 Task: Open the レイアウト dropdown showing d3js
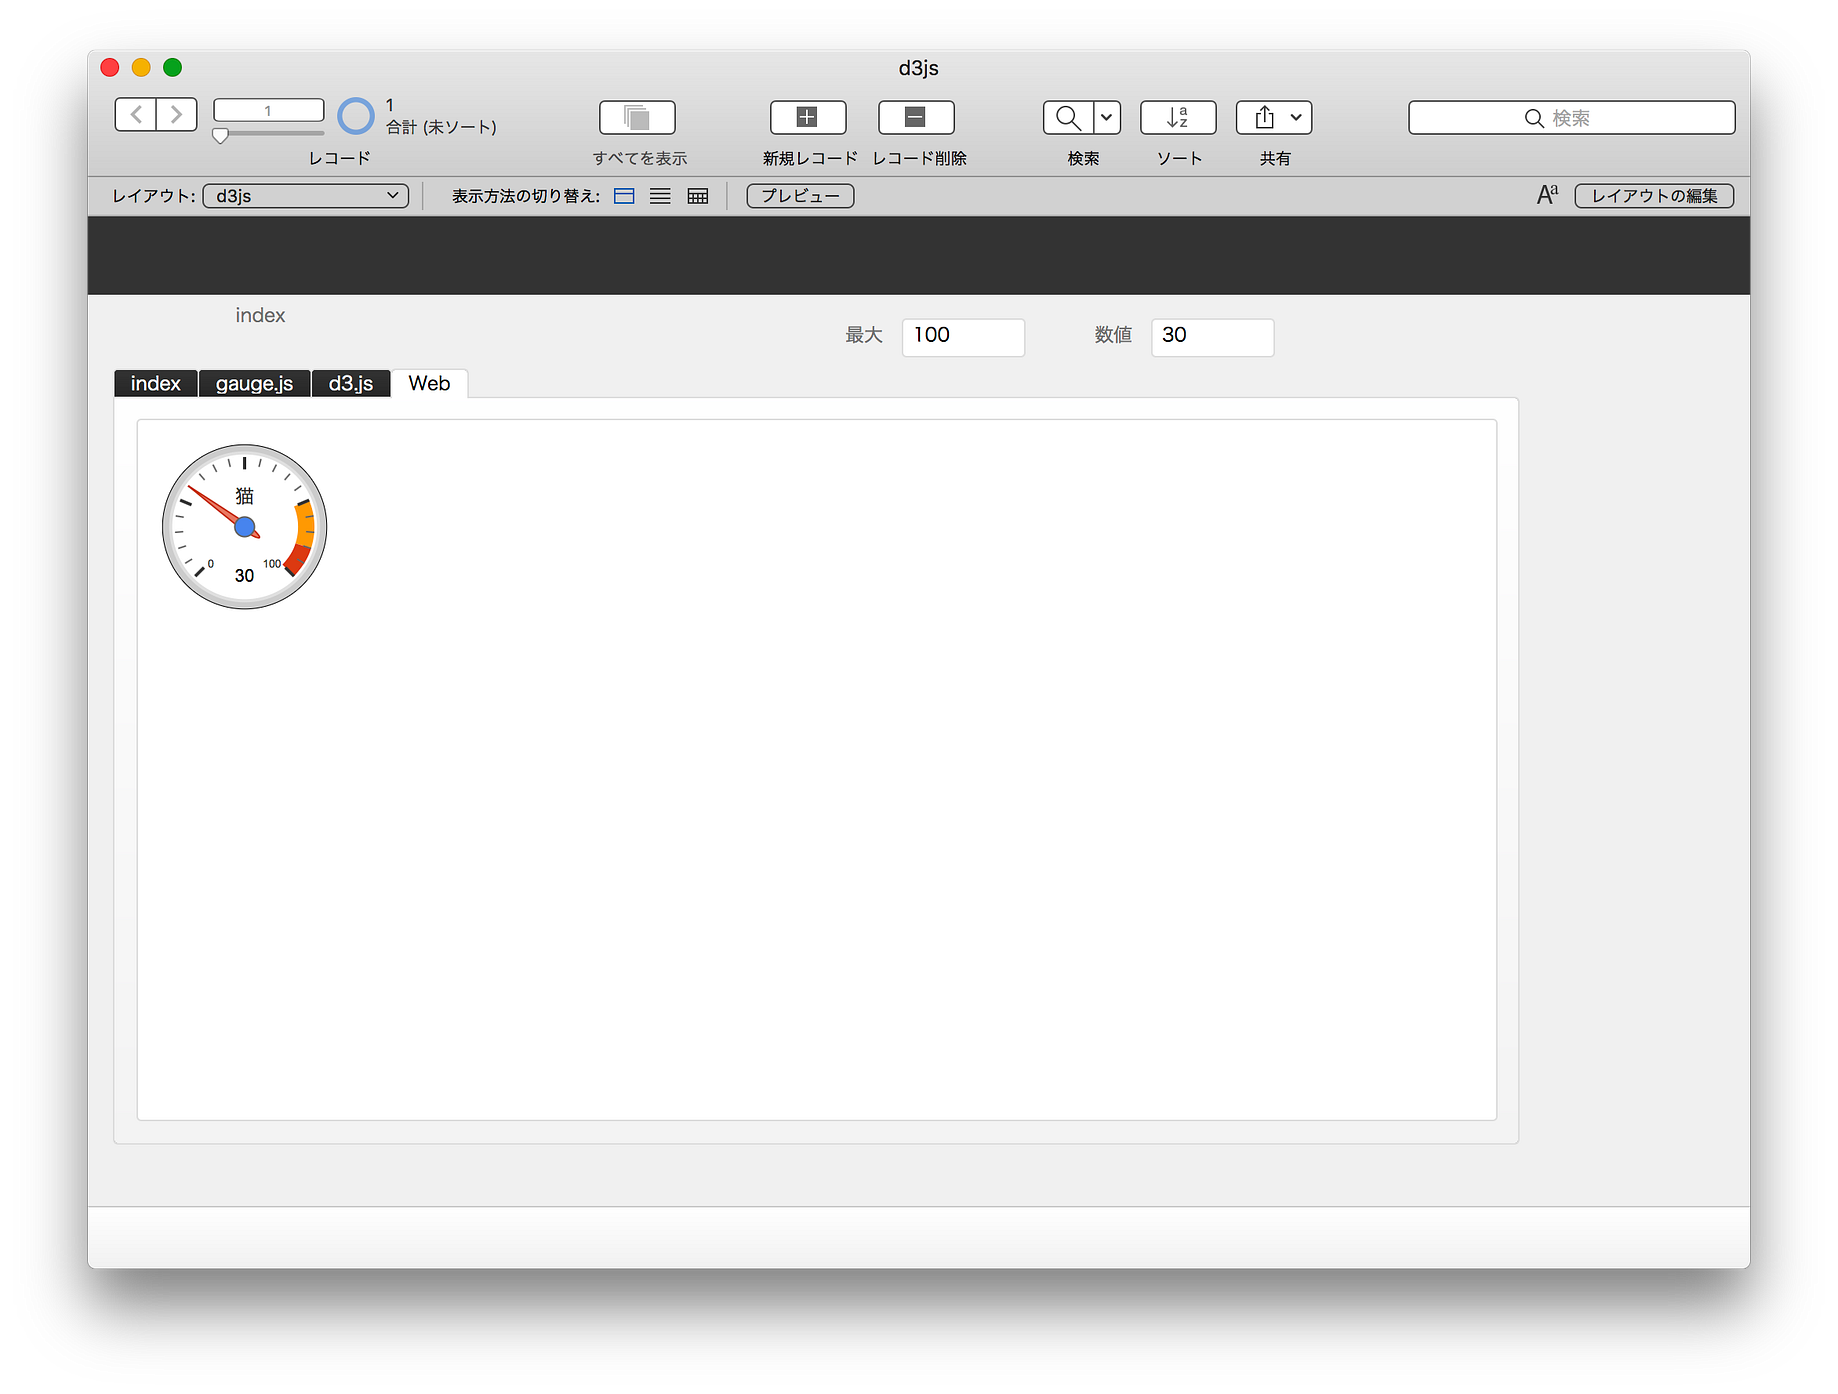[x=305, y=195]
